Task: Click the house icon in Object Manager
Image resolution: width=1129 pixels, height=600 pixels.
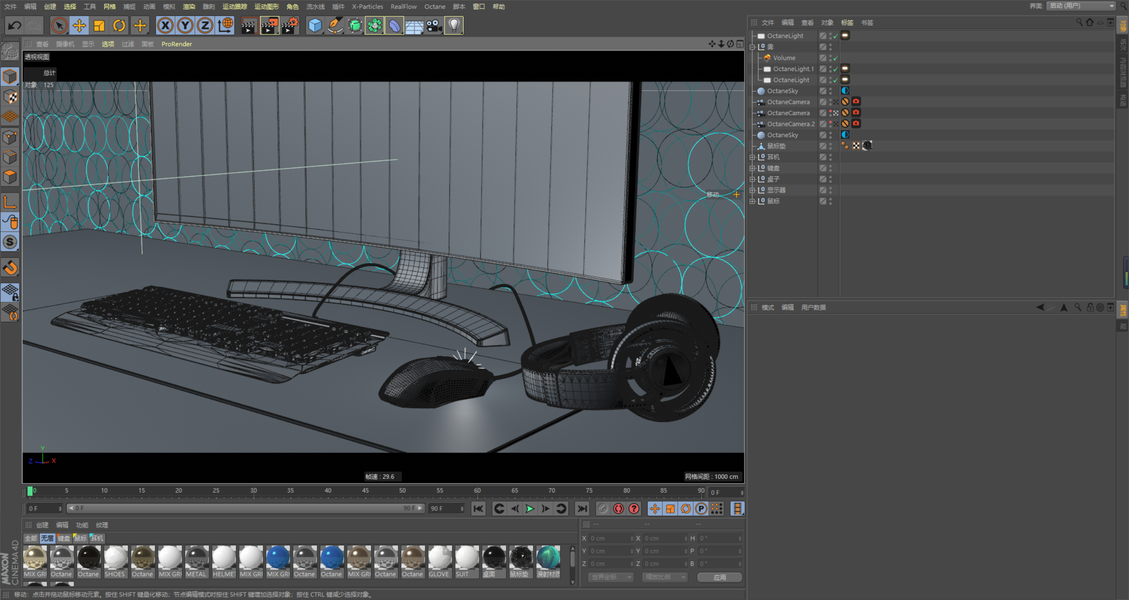Action: tap(1089, 22)
